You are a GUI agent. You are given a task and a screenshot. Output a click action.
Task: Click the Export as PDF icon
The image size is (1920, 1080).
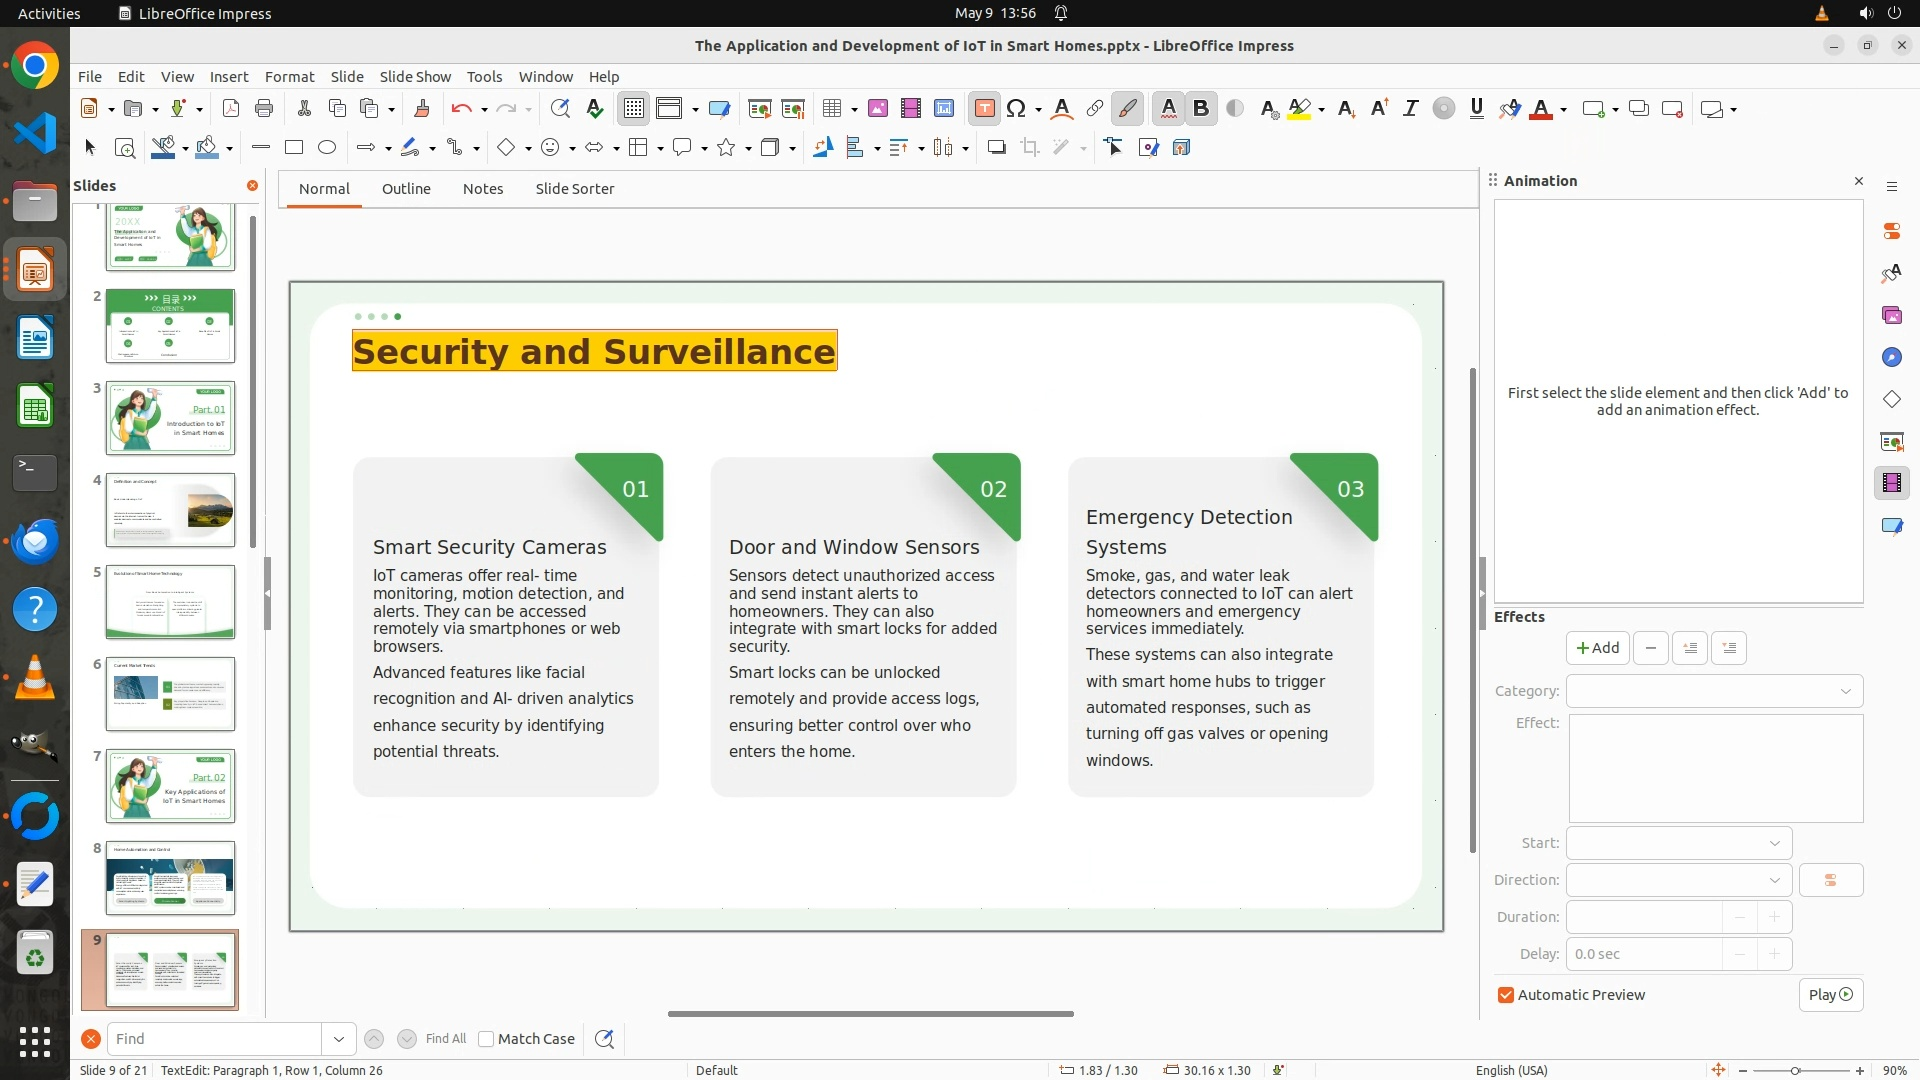(231, 109)
